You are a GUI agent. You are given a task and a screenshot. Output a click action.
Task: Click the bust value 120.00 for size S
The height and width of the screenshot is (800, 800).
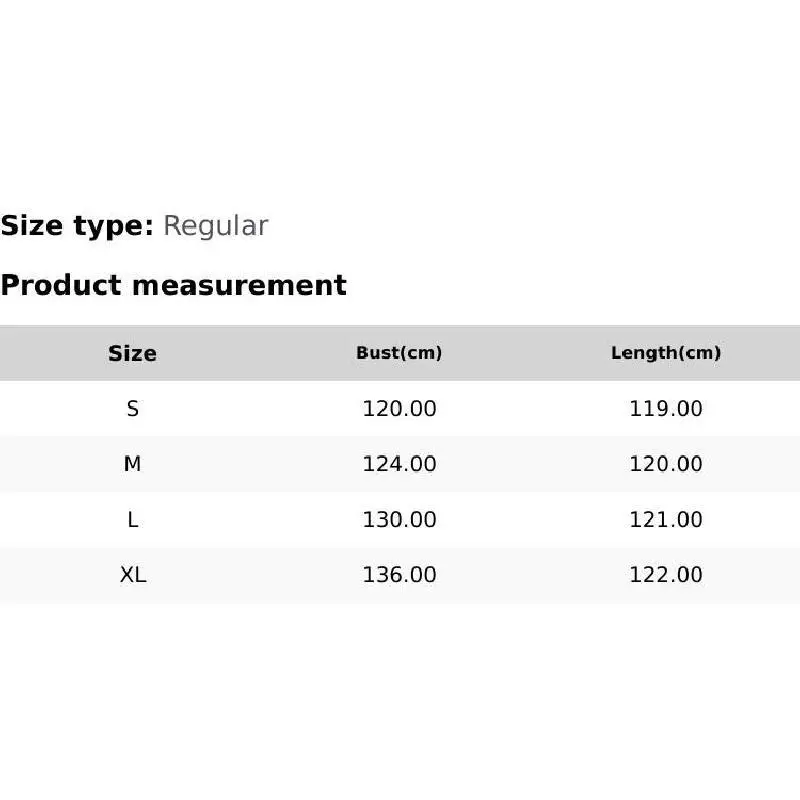[x=399, y=408]
